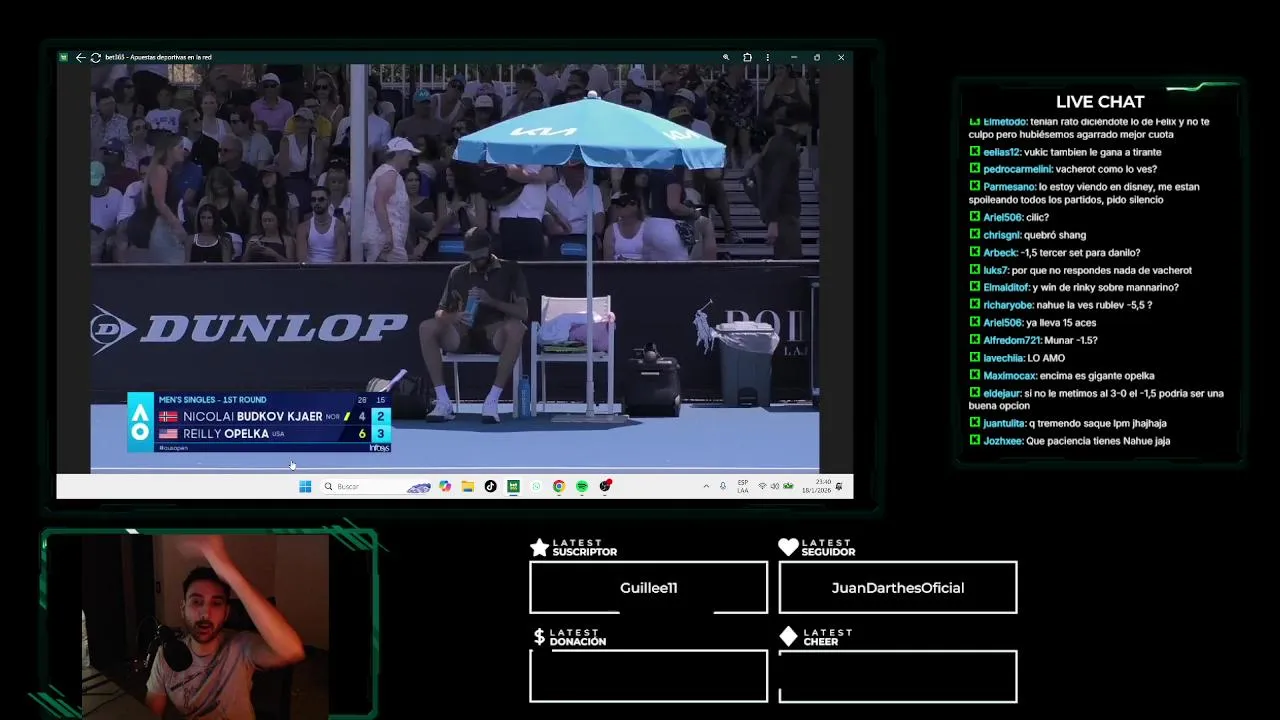Click richaryobe's chat message about rublev
The width and height of the screenshot is (1280, 720).
[x=1060, y=305]
